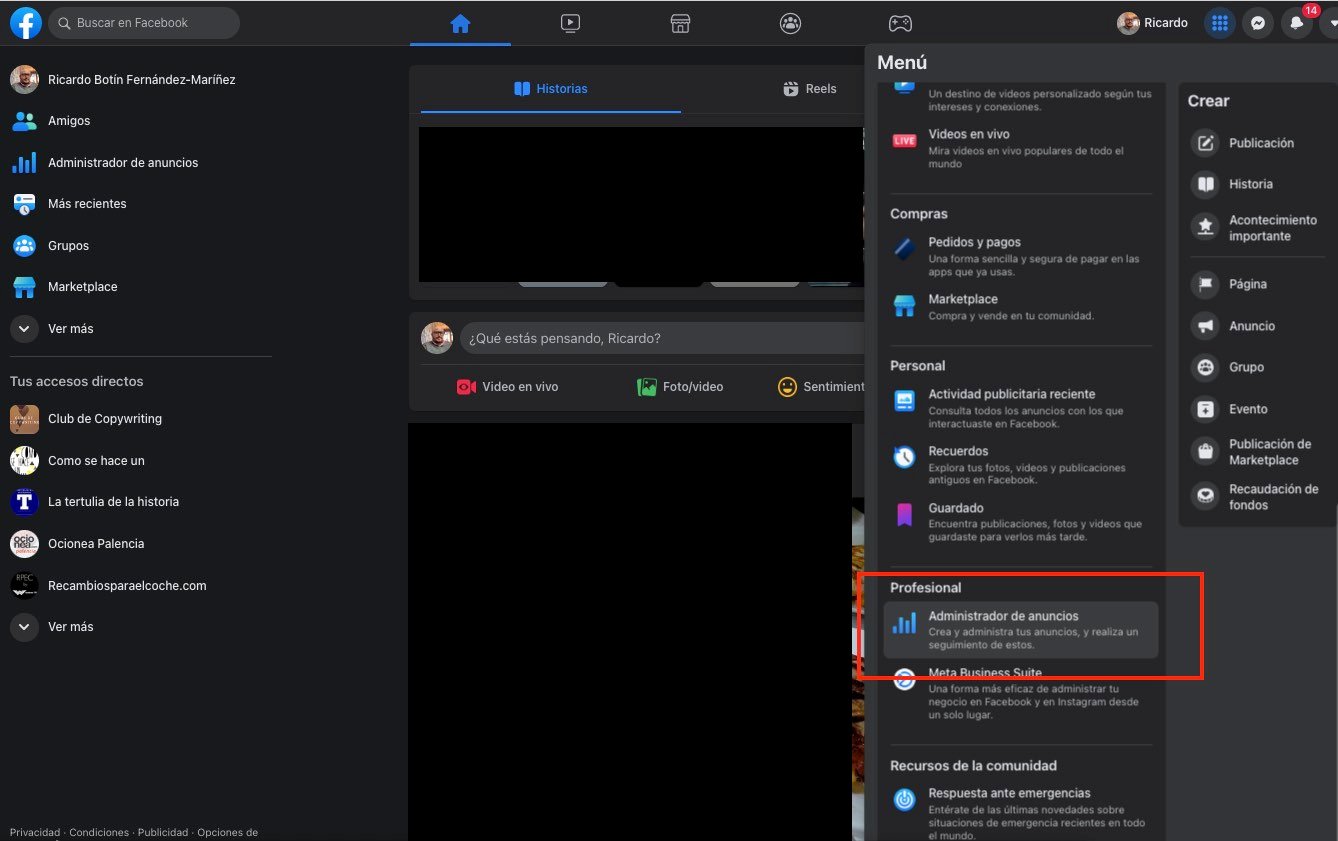The image size is (1338, 841).
Task: Open the notifications bell icon
Action: [x=1297, y=23]
